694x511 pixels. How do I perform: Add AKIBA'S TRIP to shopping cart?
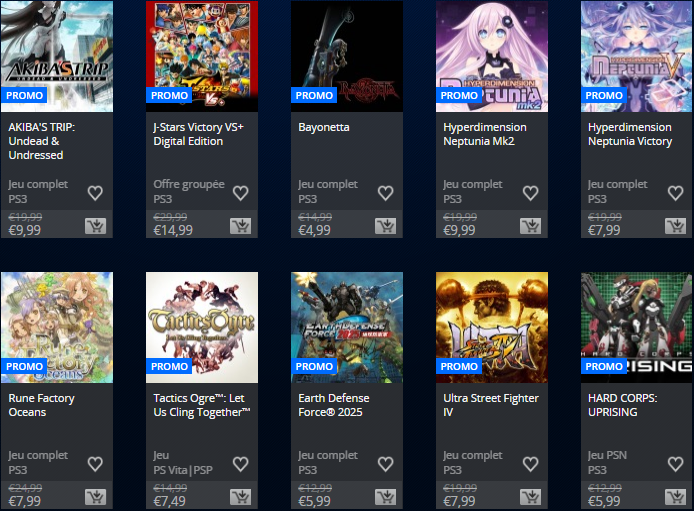point(95,226)
